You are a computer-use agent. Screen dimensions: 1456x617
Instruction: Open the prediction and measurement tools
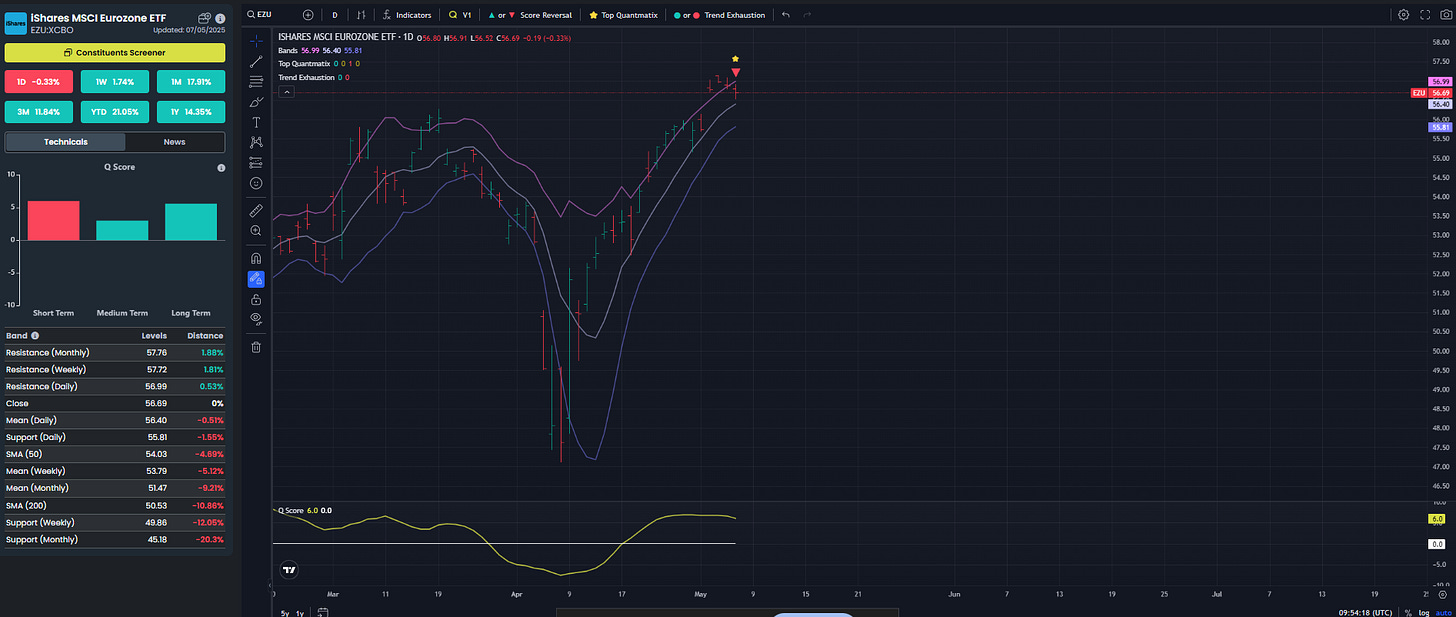point(257,162)
